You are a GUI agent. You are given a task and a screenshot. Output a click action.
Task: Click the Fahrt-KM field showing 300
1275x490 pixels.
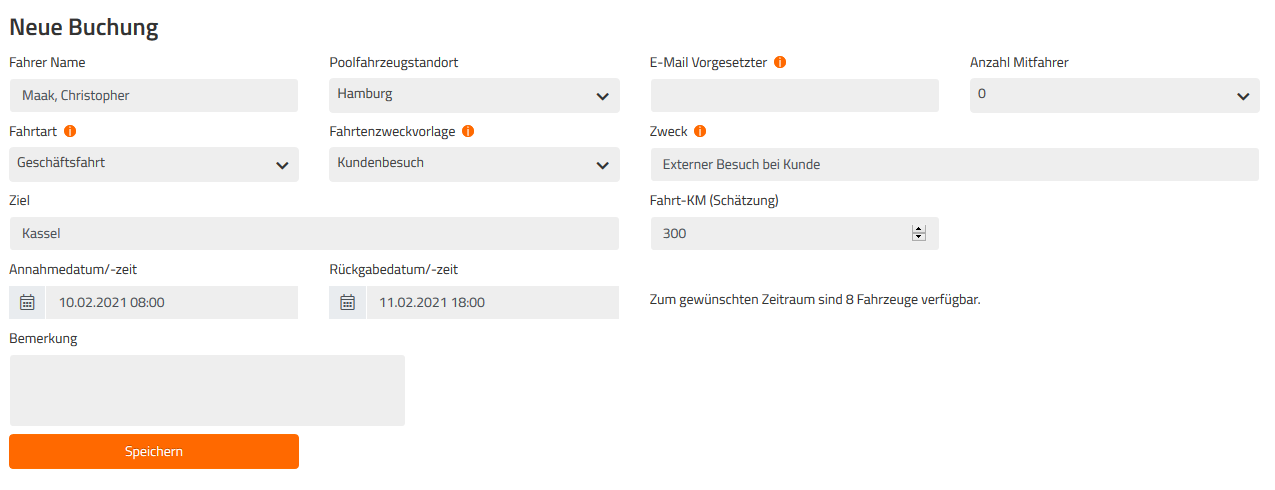coord(795,233)
